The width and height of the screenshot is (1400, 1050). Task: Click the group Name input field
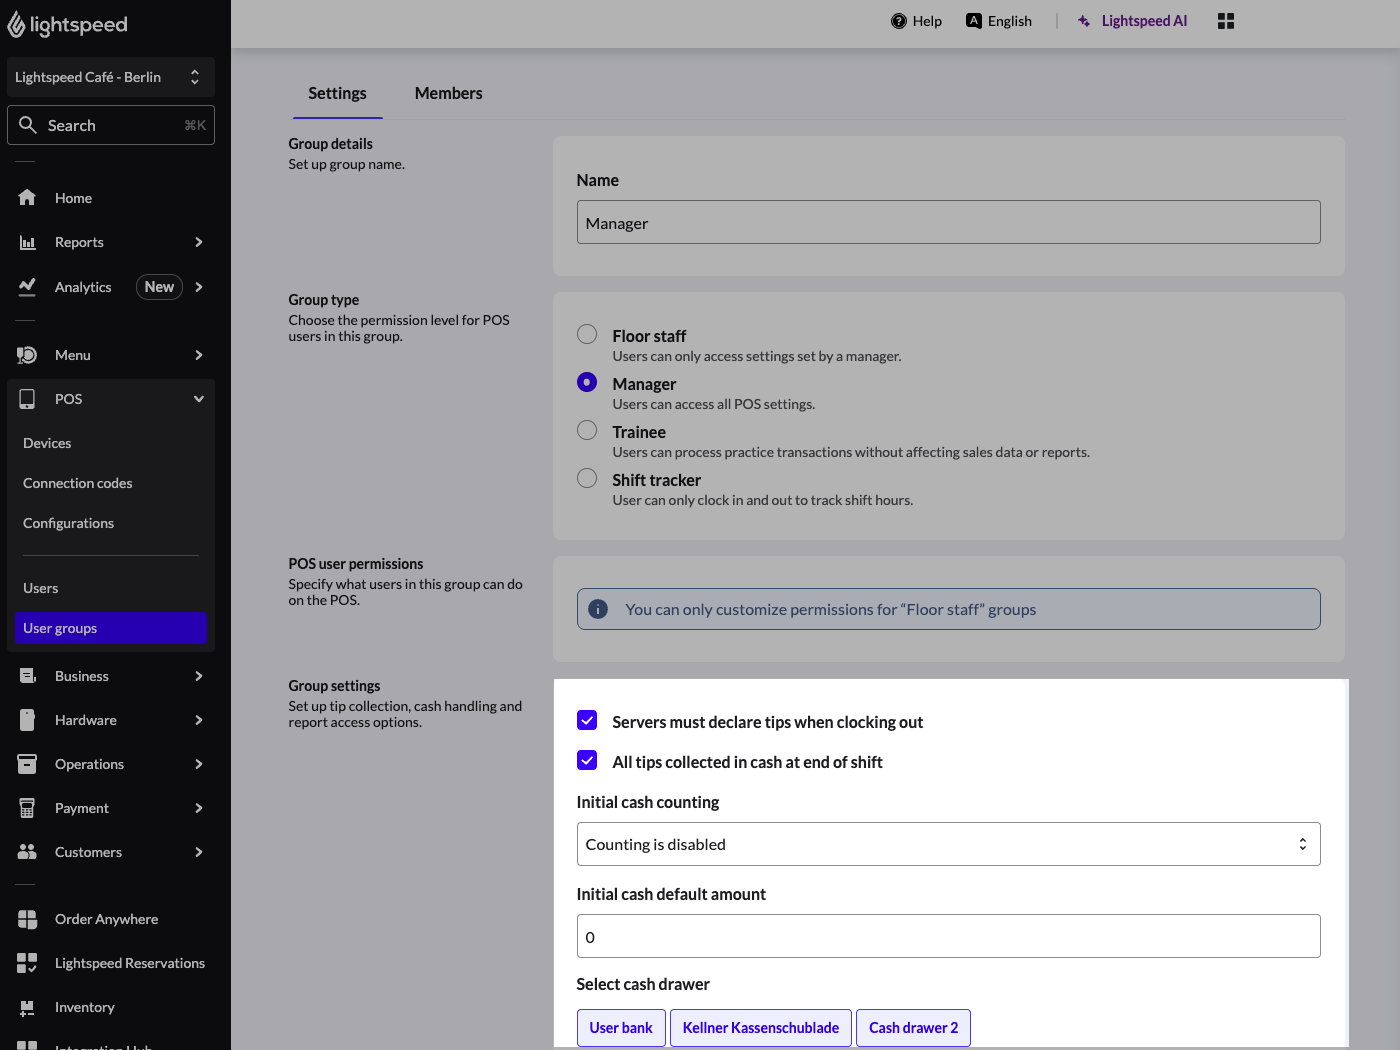pos(947,222)
